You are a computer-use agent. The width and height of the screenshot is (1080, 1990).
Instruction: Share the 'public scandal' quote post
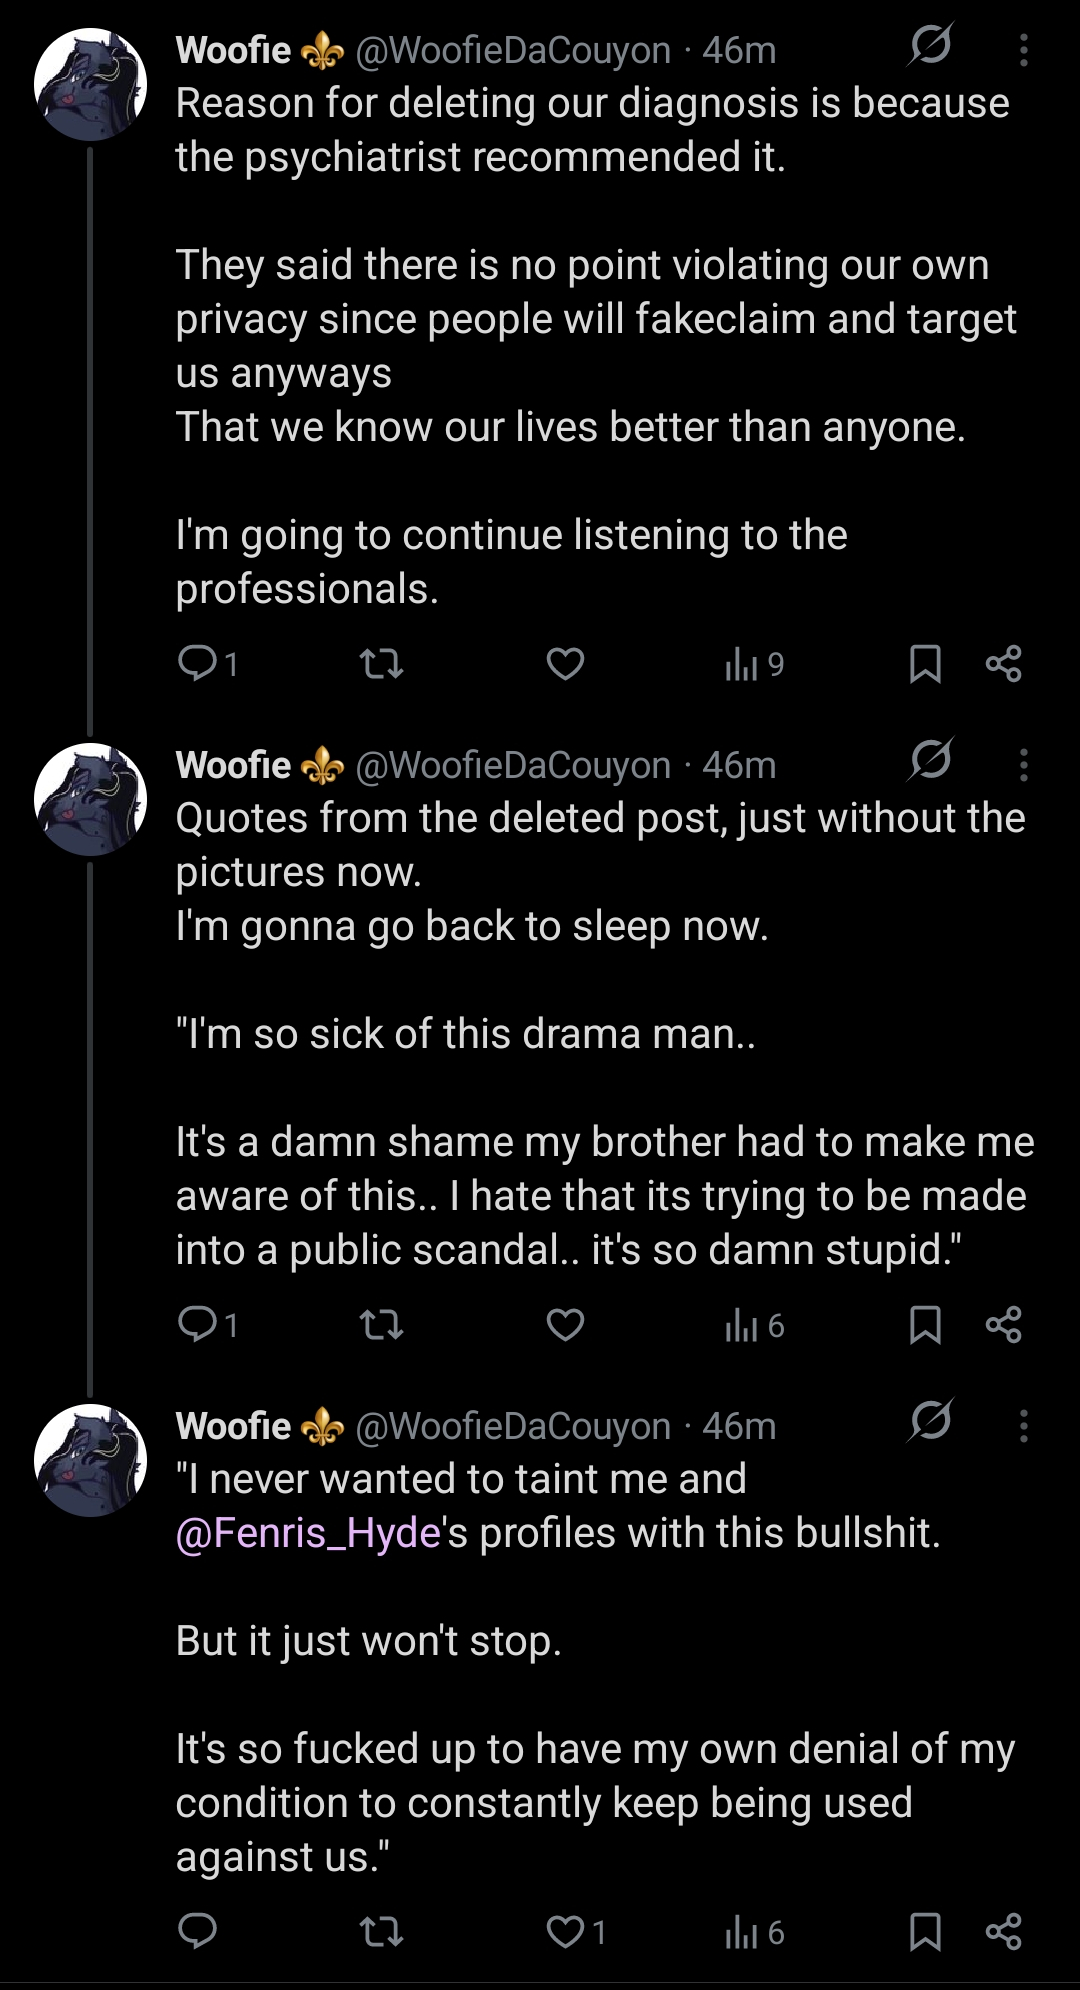pos(1003,1325)
